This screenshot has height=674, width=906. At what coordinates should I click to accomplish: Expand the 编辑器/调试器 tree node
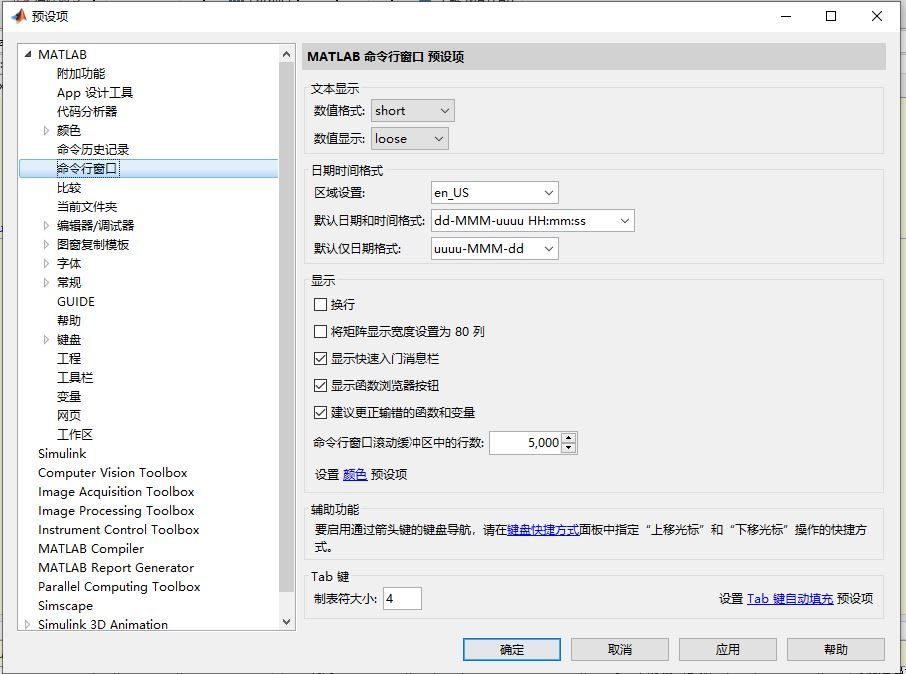[46, 225]
